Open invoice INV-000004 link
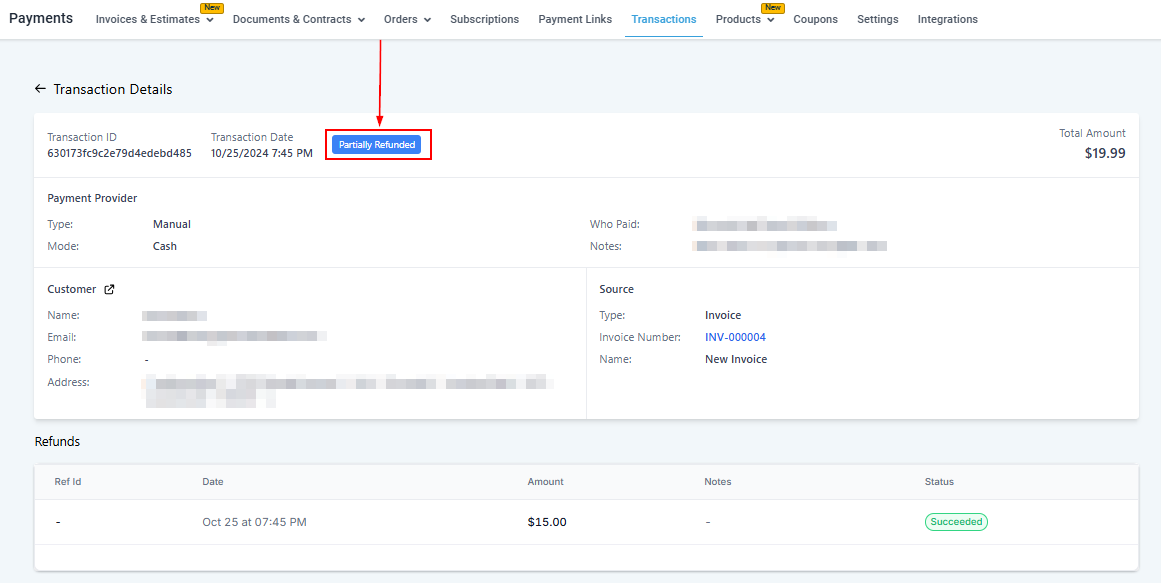1161x583 pixels. (735, 338)
